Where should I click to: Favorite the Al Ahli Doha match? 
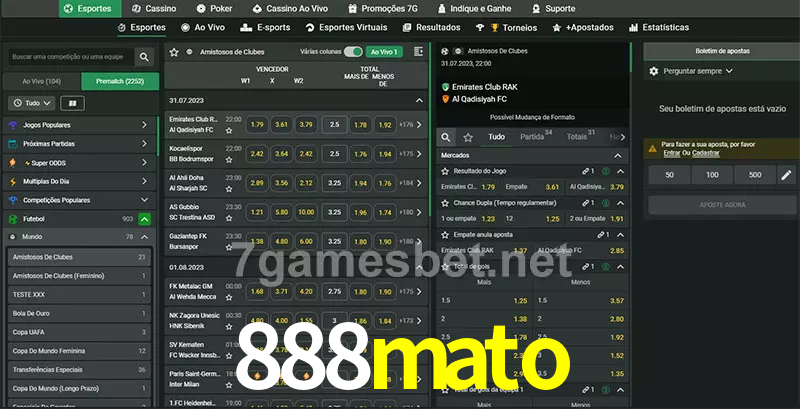229,189
